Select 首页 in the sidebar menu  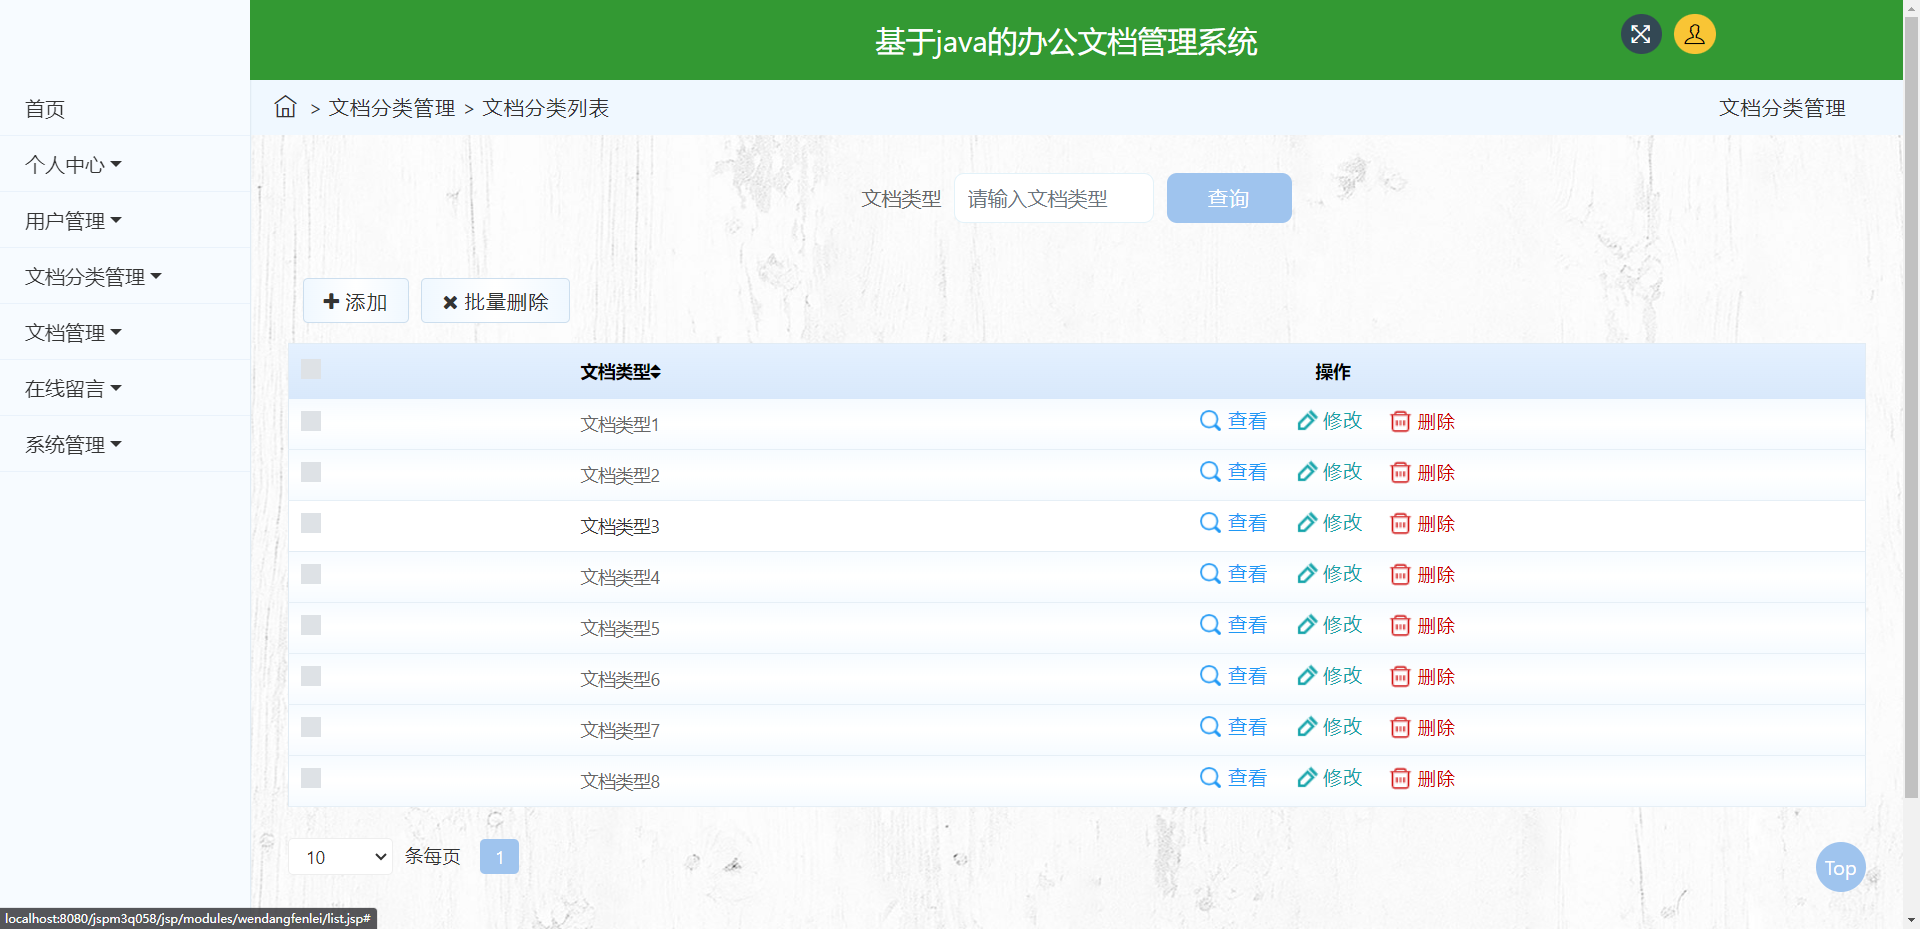point(43,109)
